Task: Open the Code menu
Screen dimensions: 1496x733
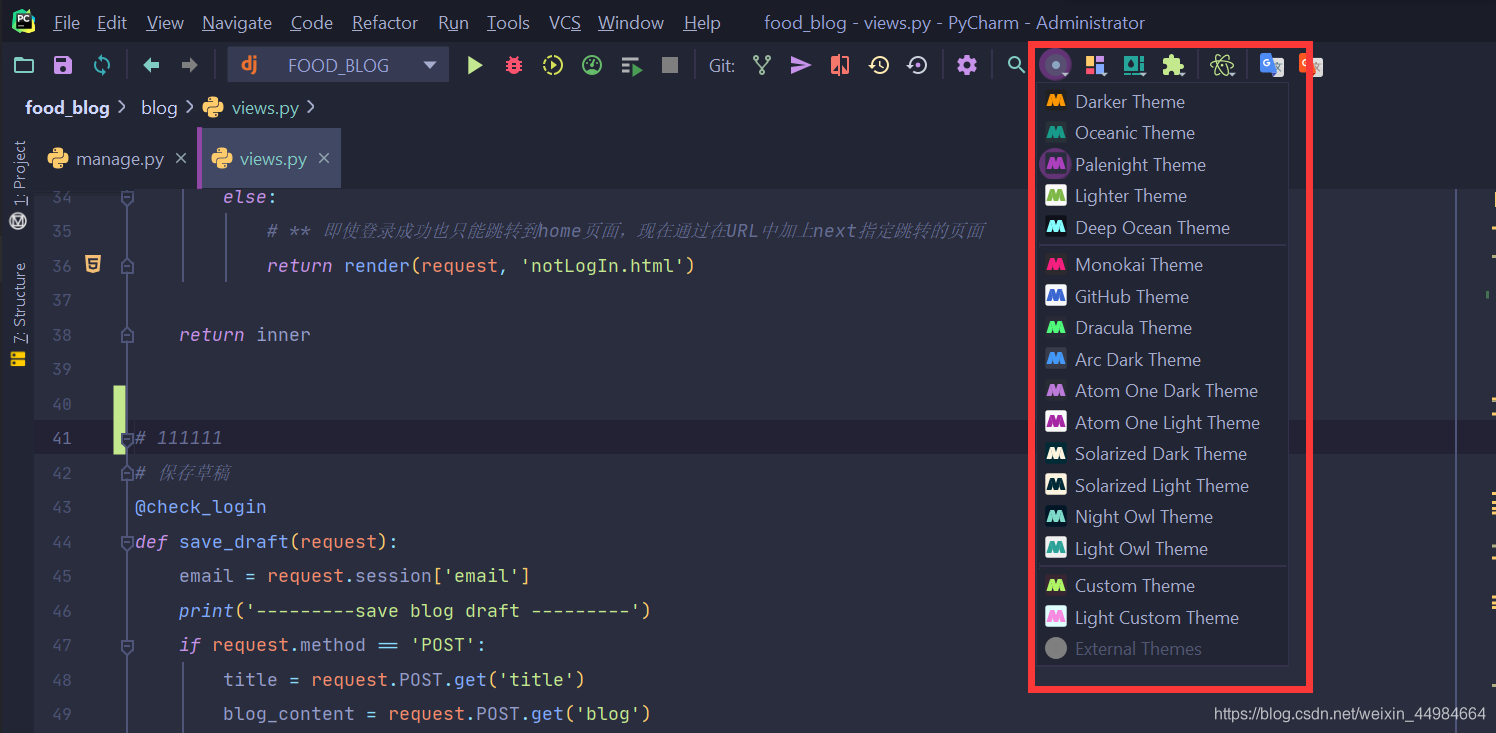Action: tap(312, 23)
